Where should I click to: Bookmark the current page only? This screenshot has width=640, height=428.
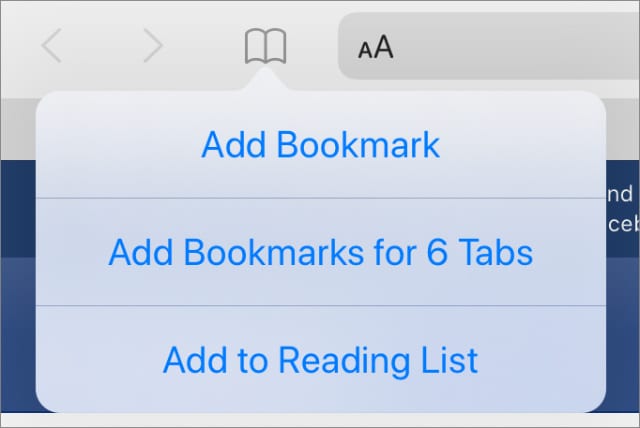coord(321,144)
